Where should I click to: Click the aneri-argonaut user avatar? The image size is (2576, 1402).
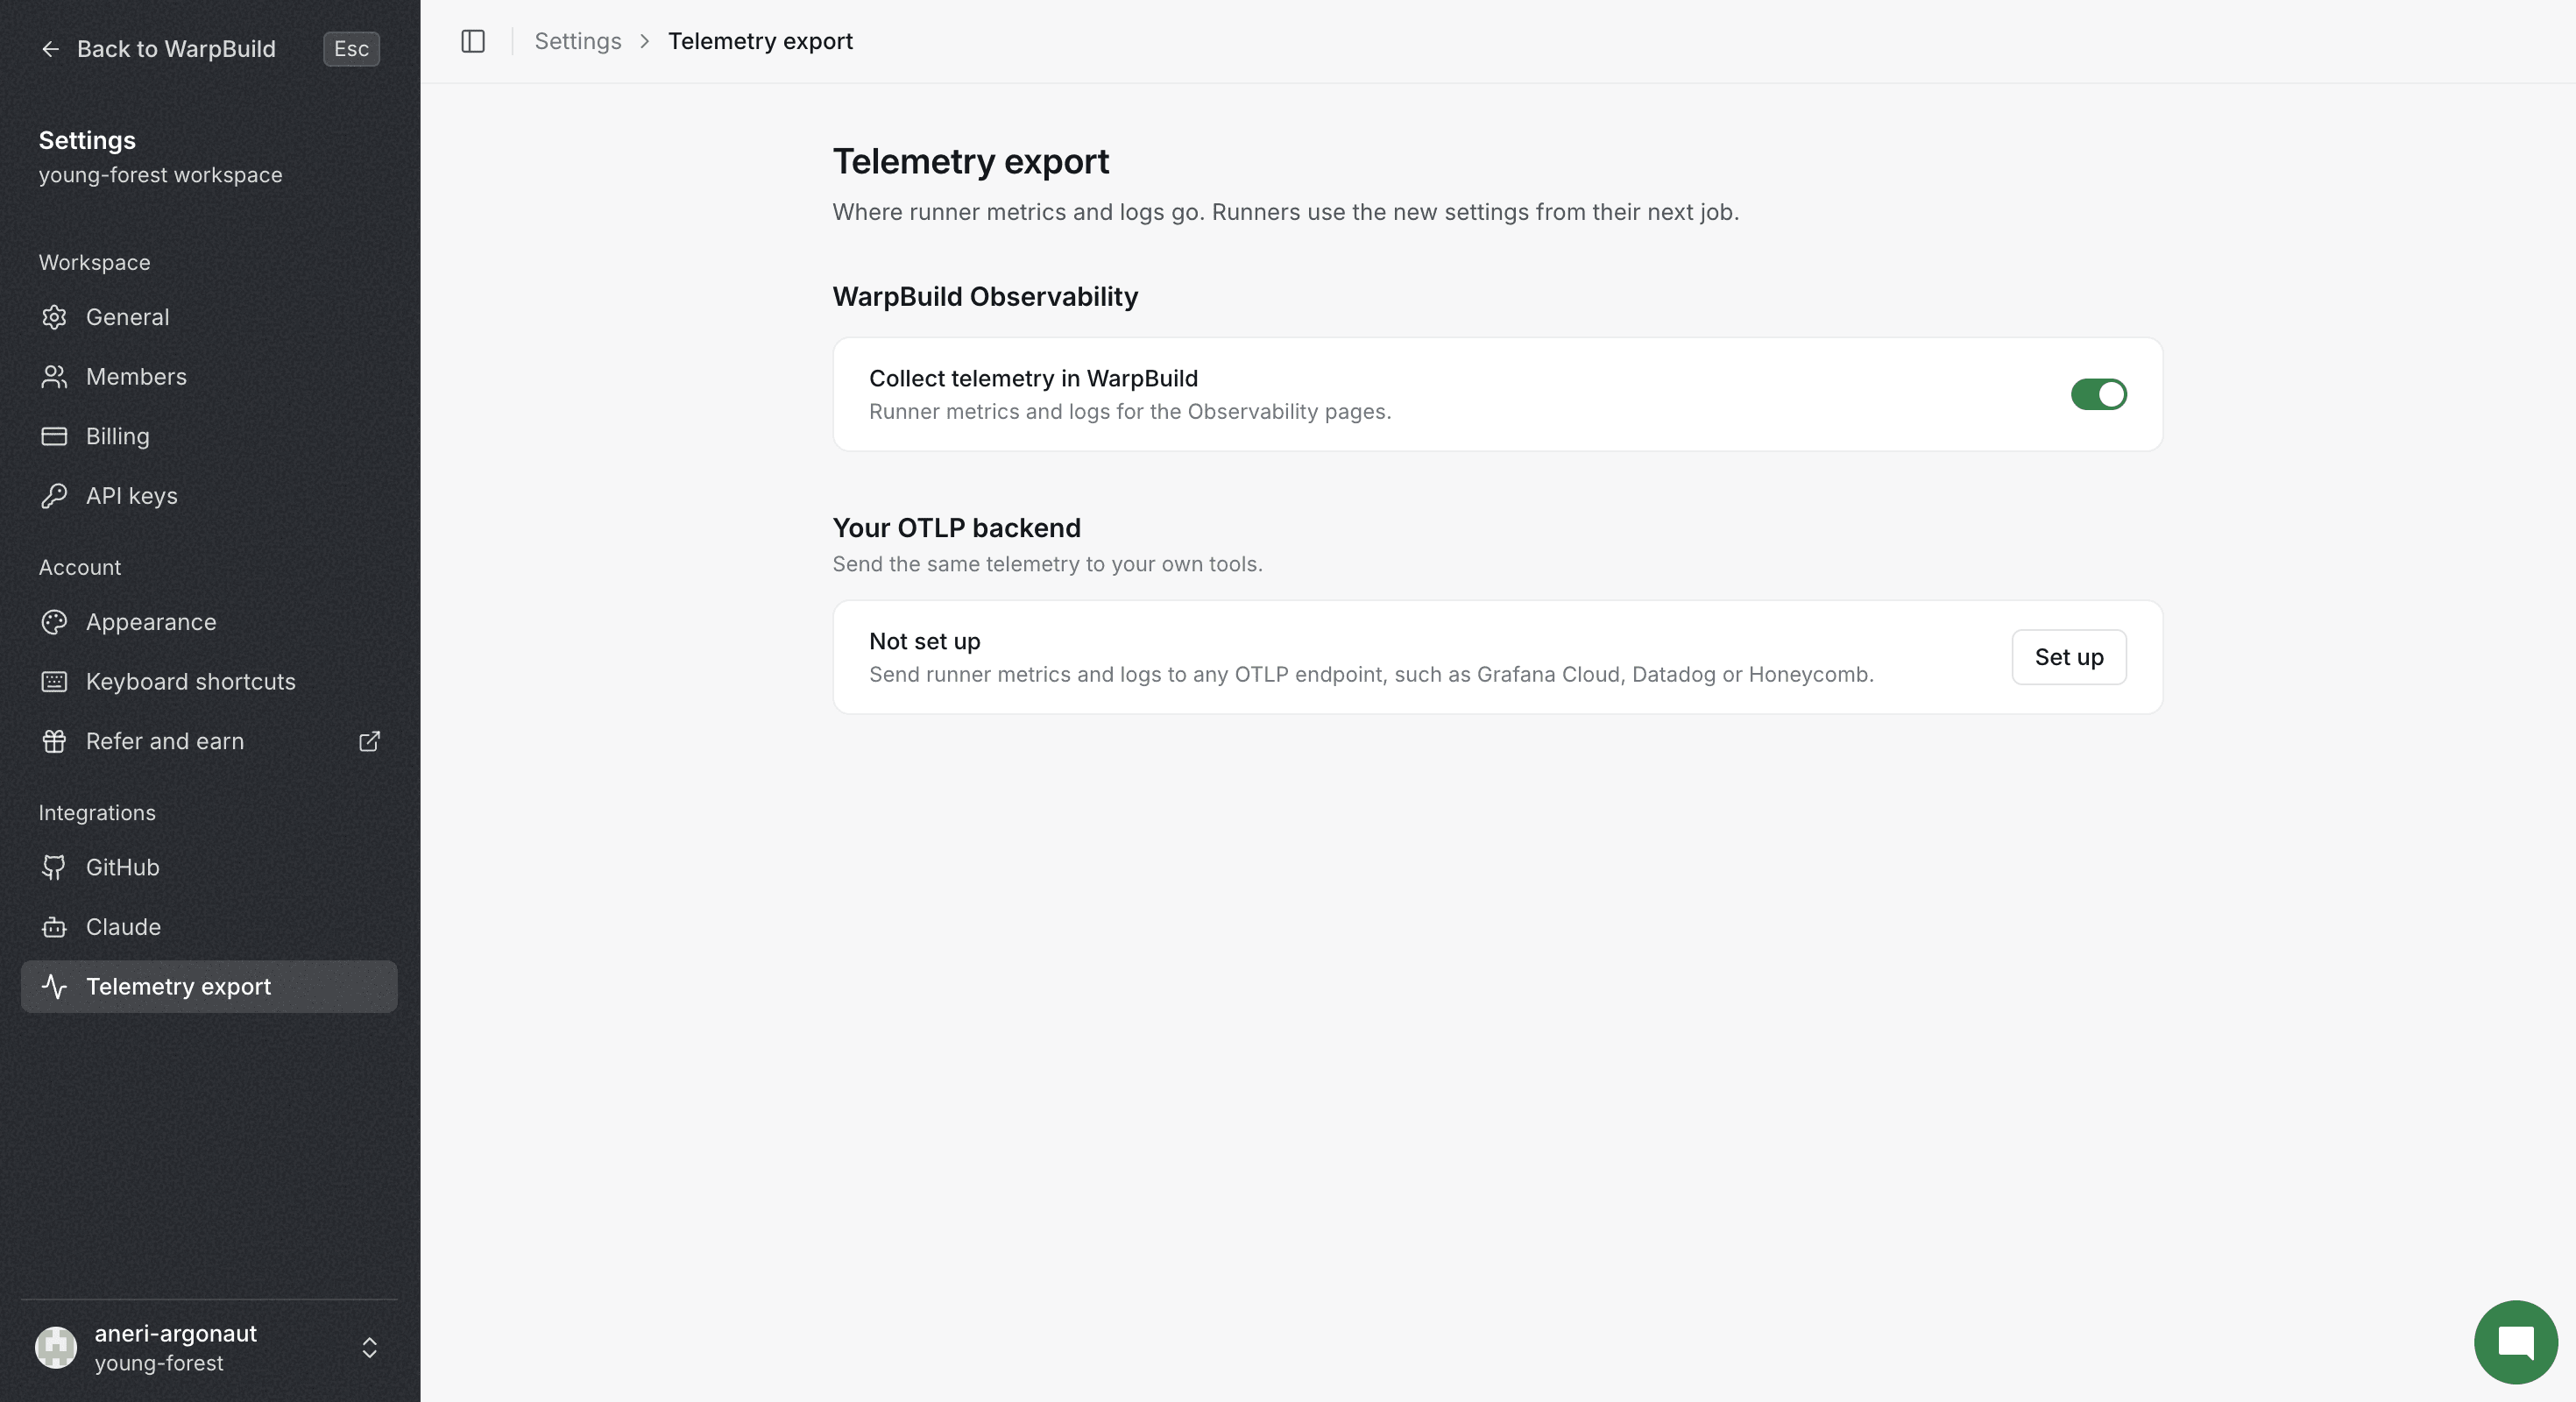56,1347
